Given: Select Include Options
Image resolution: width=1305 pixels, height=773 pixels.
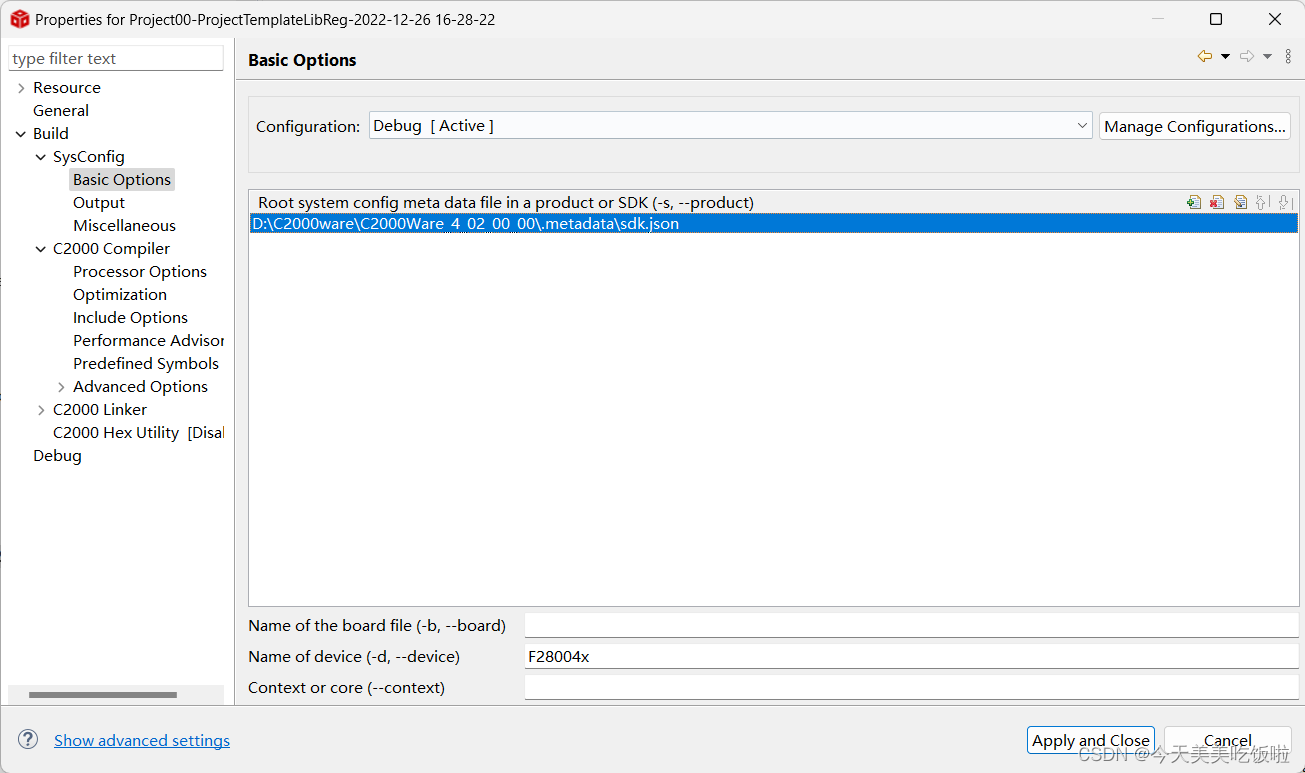Looking at the screenshot, I should point(130,318).
